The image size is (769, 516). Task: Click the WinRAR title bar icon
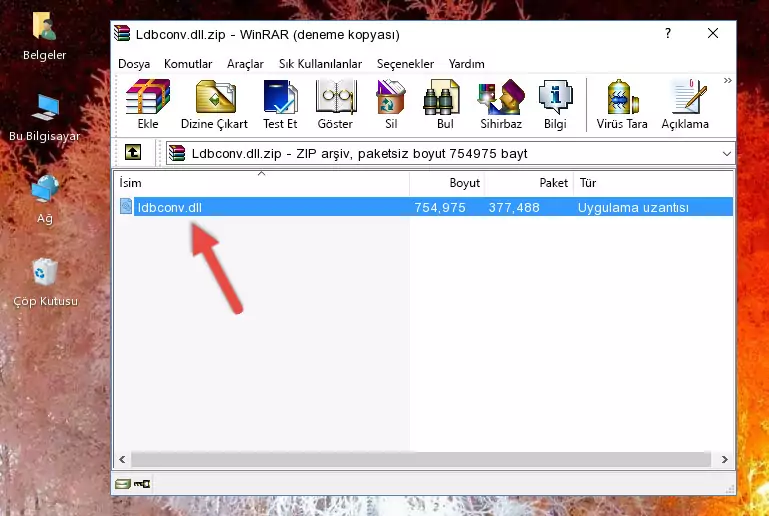pyautogui.click(x=122, y=33)
